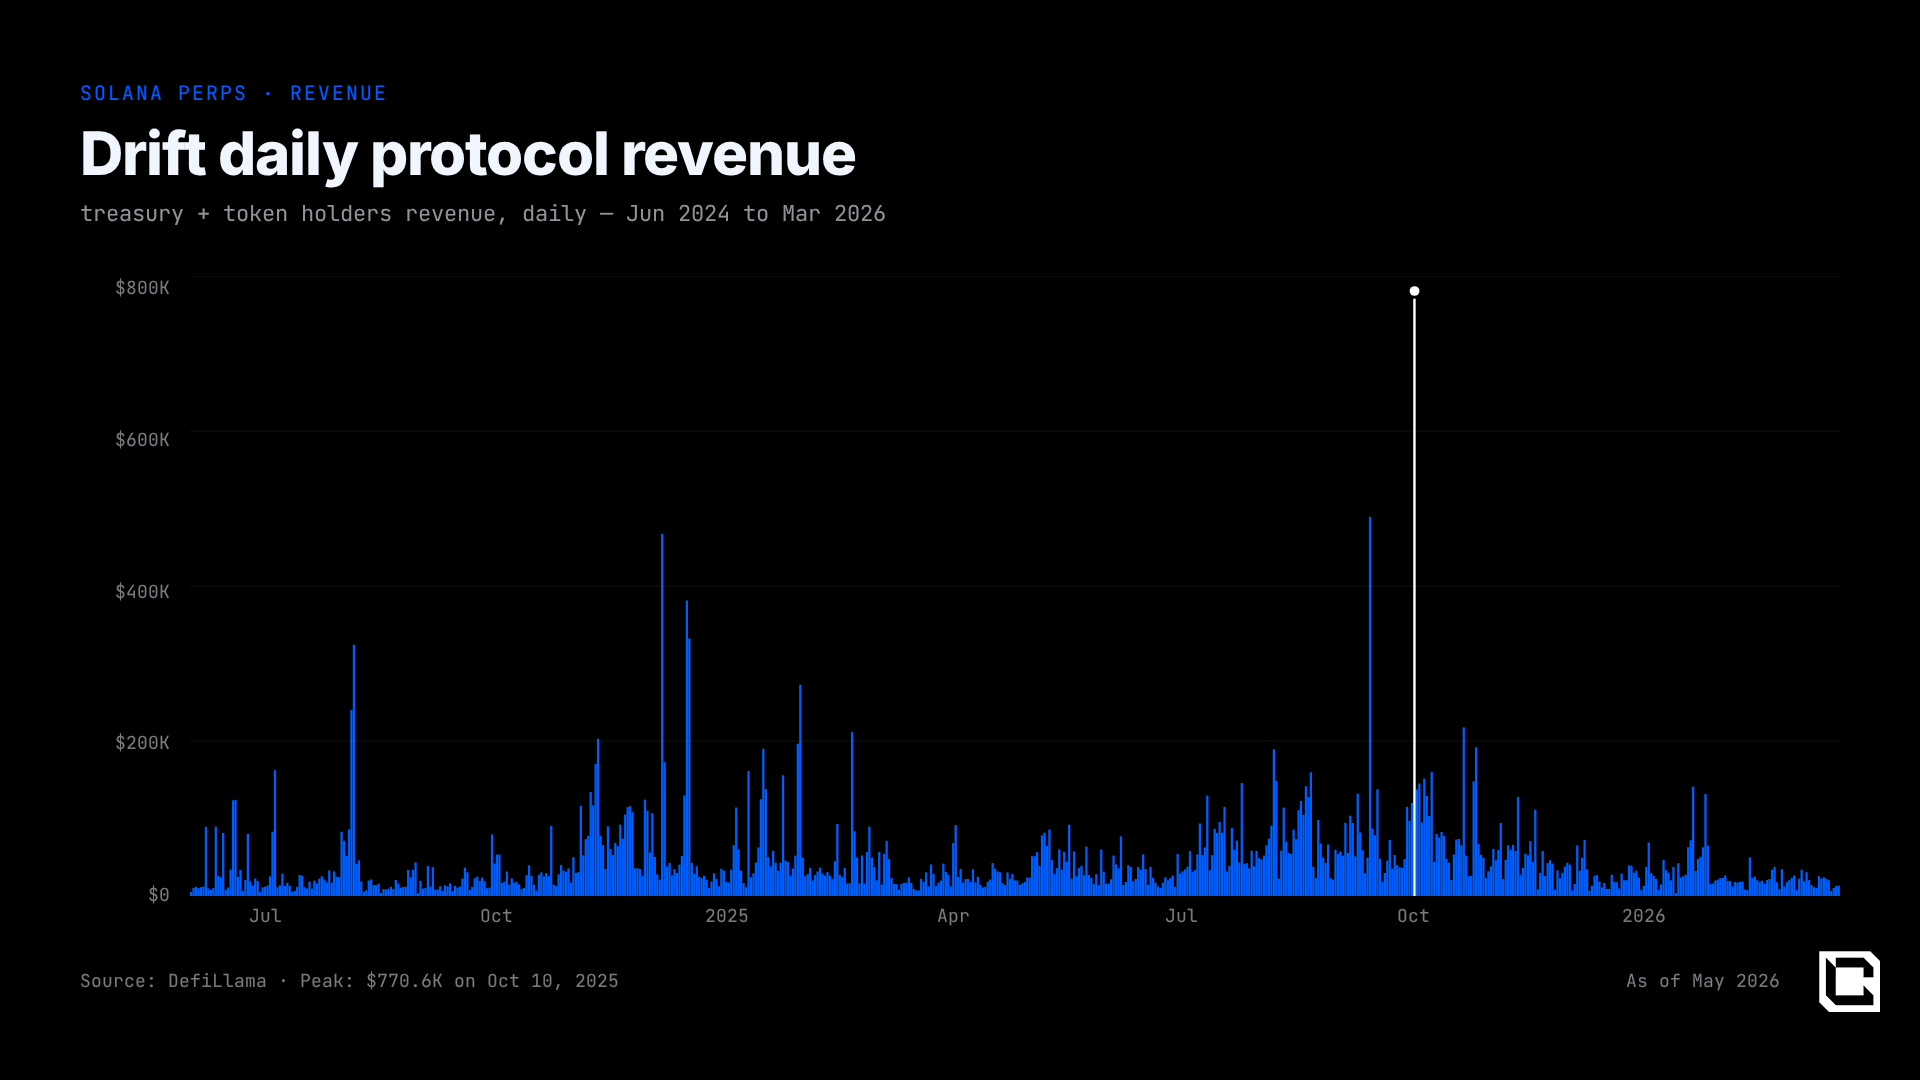Click the '$200K' y-axis label

142,743
